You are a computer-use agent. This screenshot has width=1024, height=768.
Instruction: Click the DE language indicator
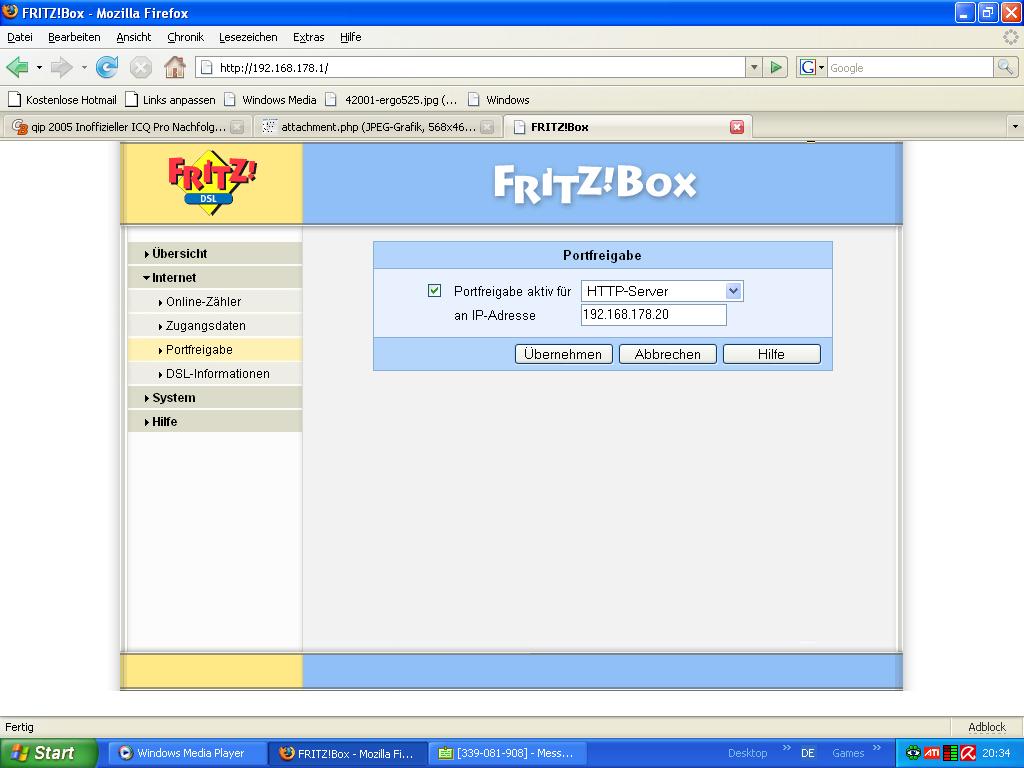click(808, 753)
